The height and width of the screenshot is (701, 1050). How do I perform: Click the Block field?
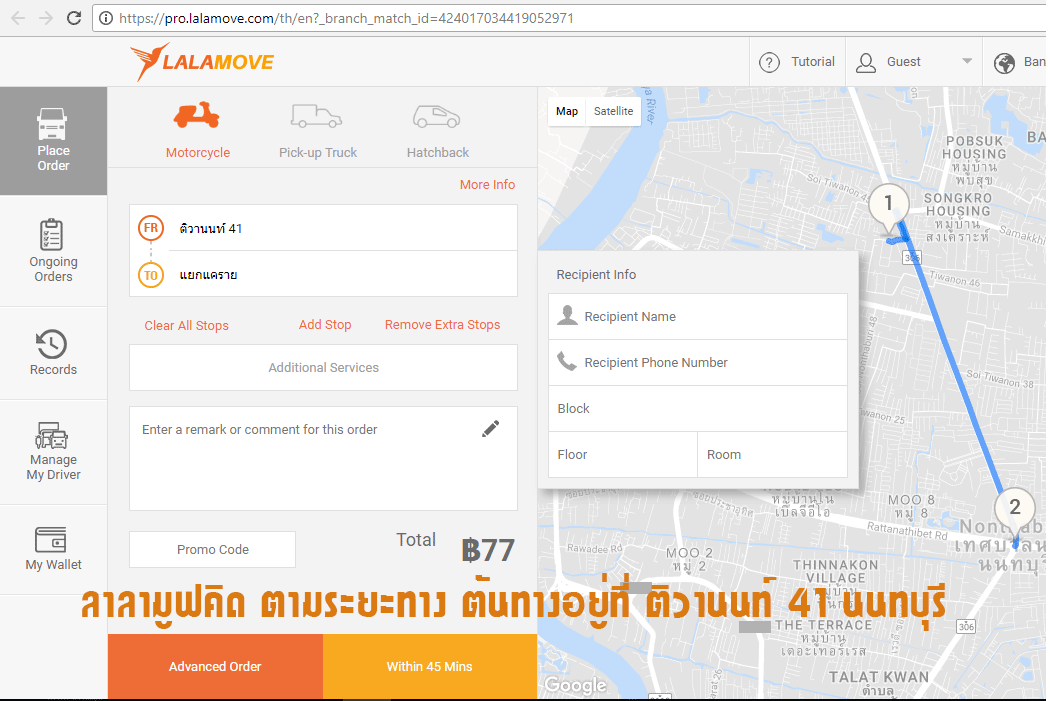click(x=698, y=408)
